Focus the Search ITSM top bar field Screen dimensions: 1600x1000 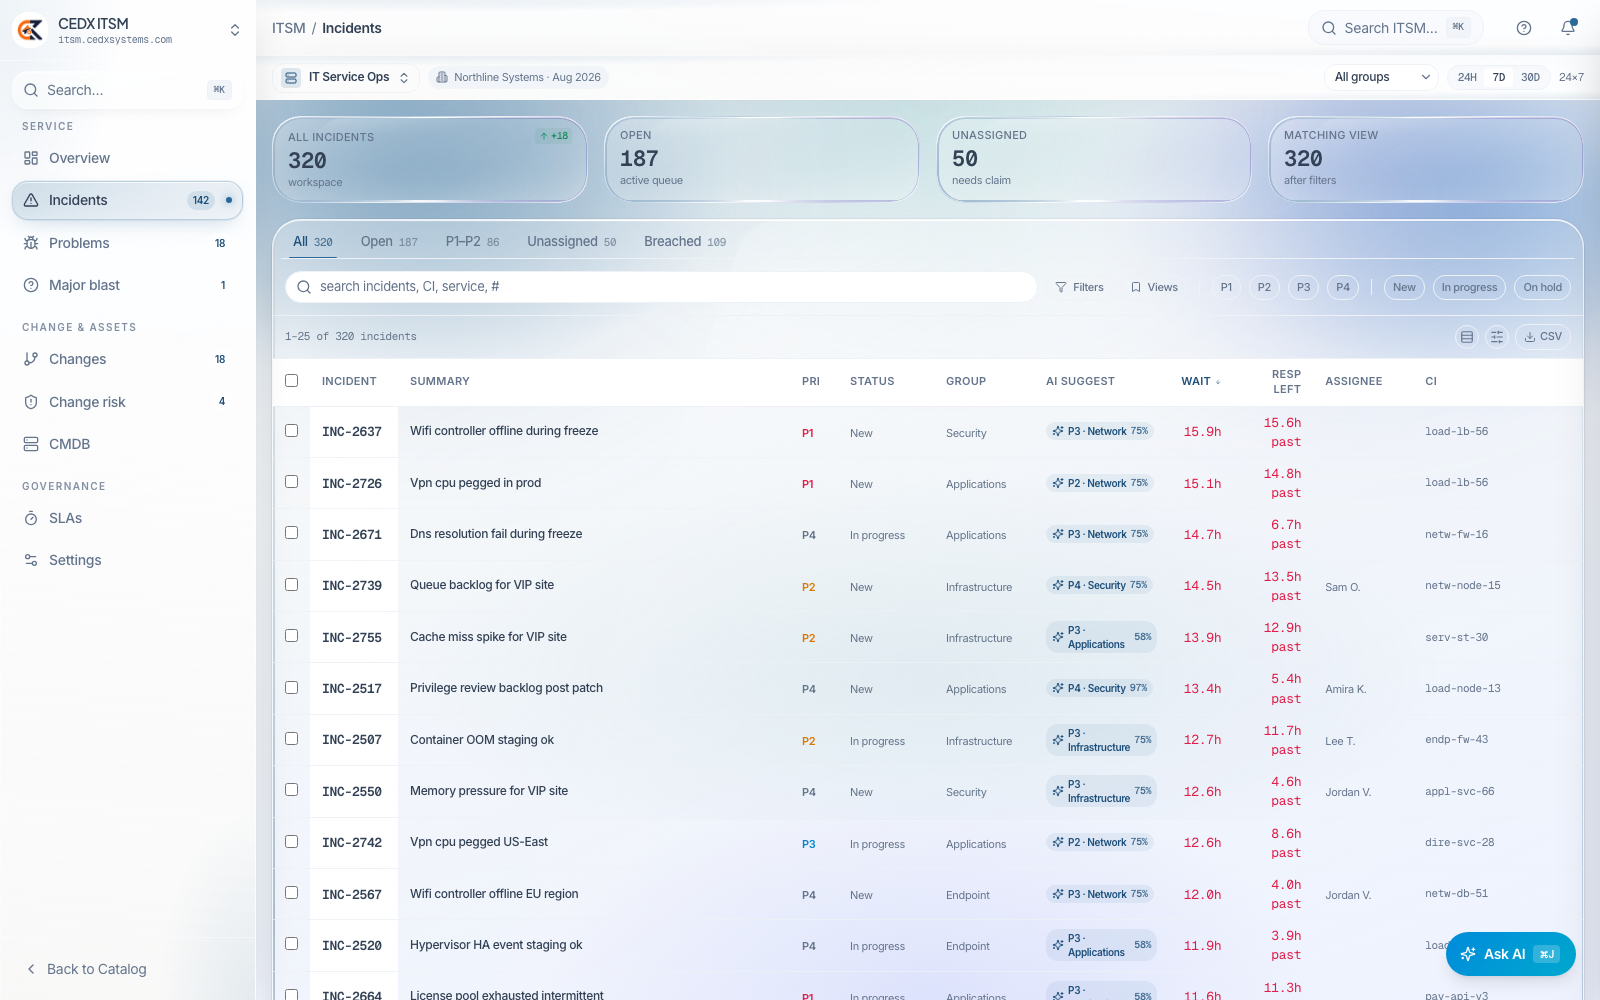click(x=1395, y=28)
